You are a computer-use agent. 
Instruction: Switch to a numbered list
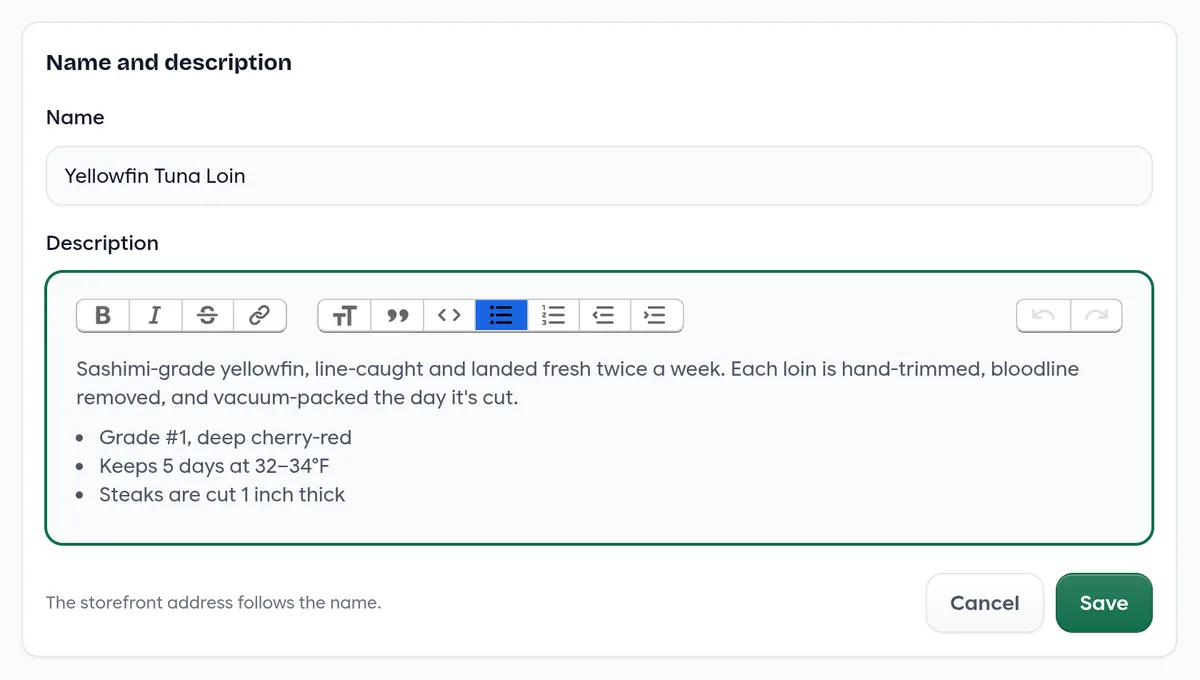(553, 316)
